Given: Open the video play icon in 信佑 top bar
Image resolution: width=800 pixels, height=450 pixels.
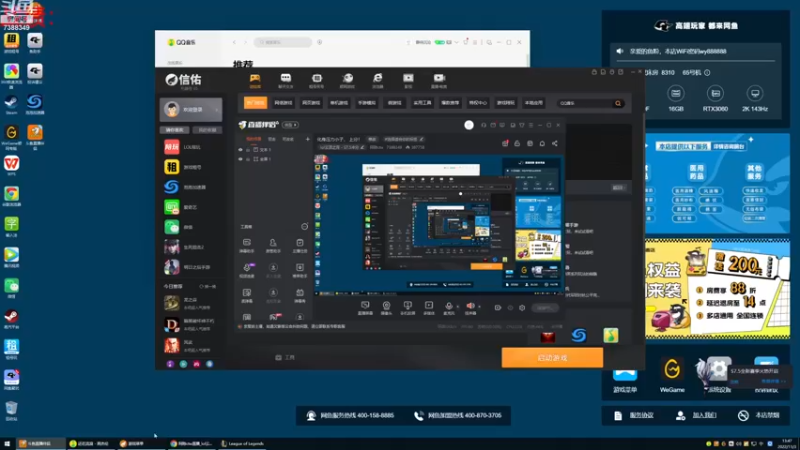Looking at the screenshot, I should coord(408,80).
